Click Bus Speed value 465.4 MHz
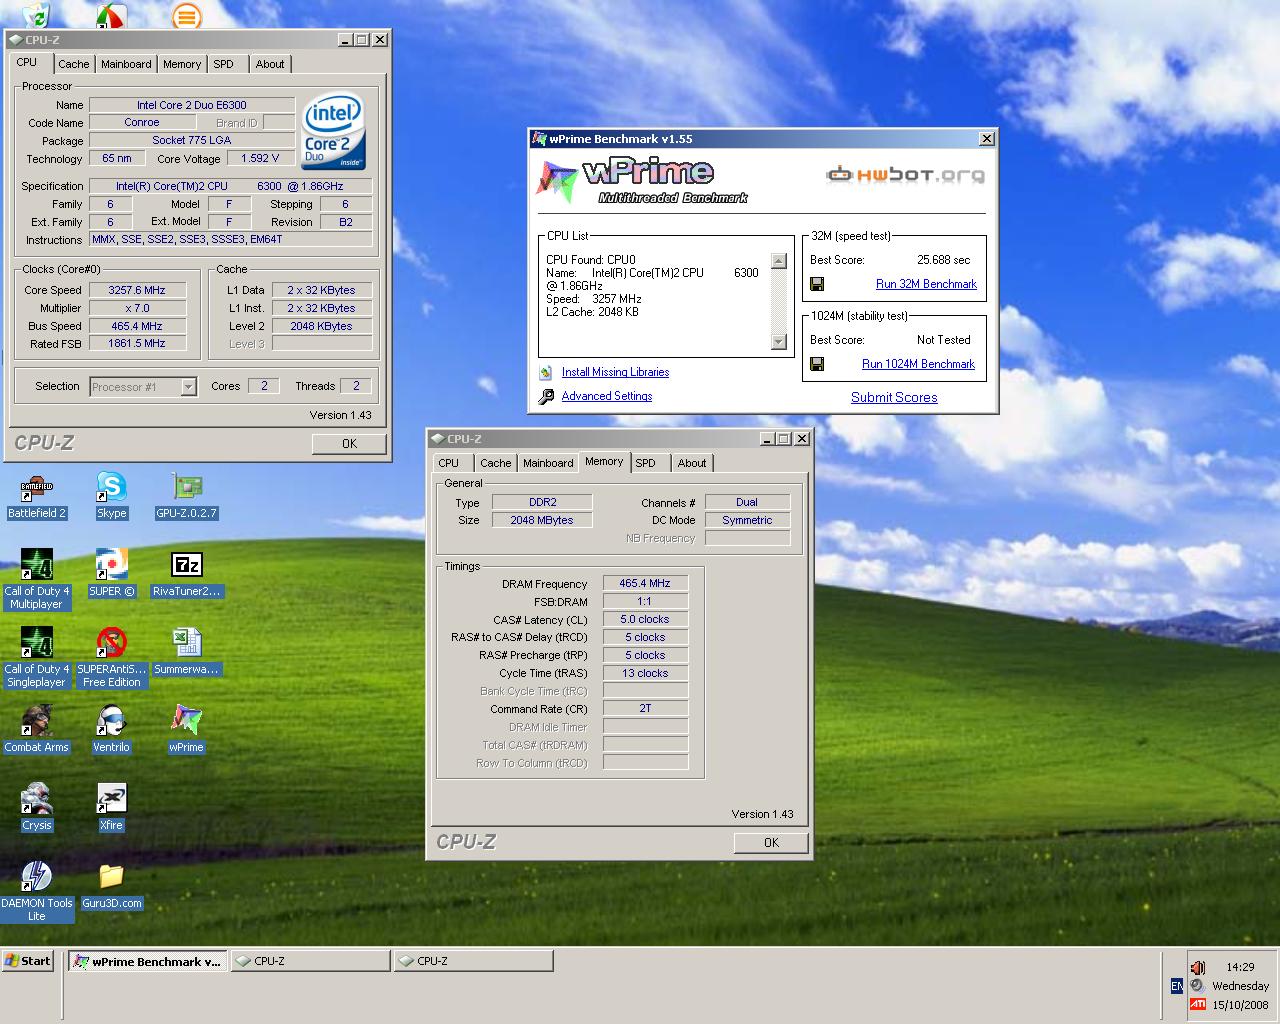The height and width of the screenshot is (1024, 1280). click(x=137, y=326)
